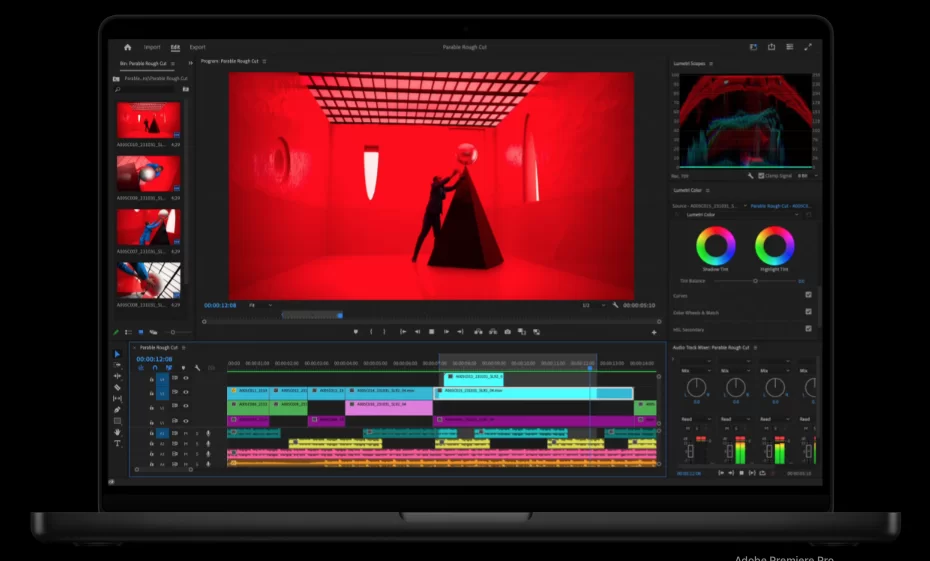The width and height of the screenshot is (930, 561).
Task: Click the Export Frame camera icon
Action: 507,331
